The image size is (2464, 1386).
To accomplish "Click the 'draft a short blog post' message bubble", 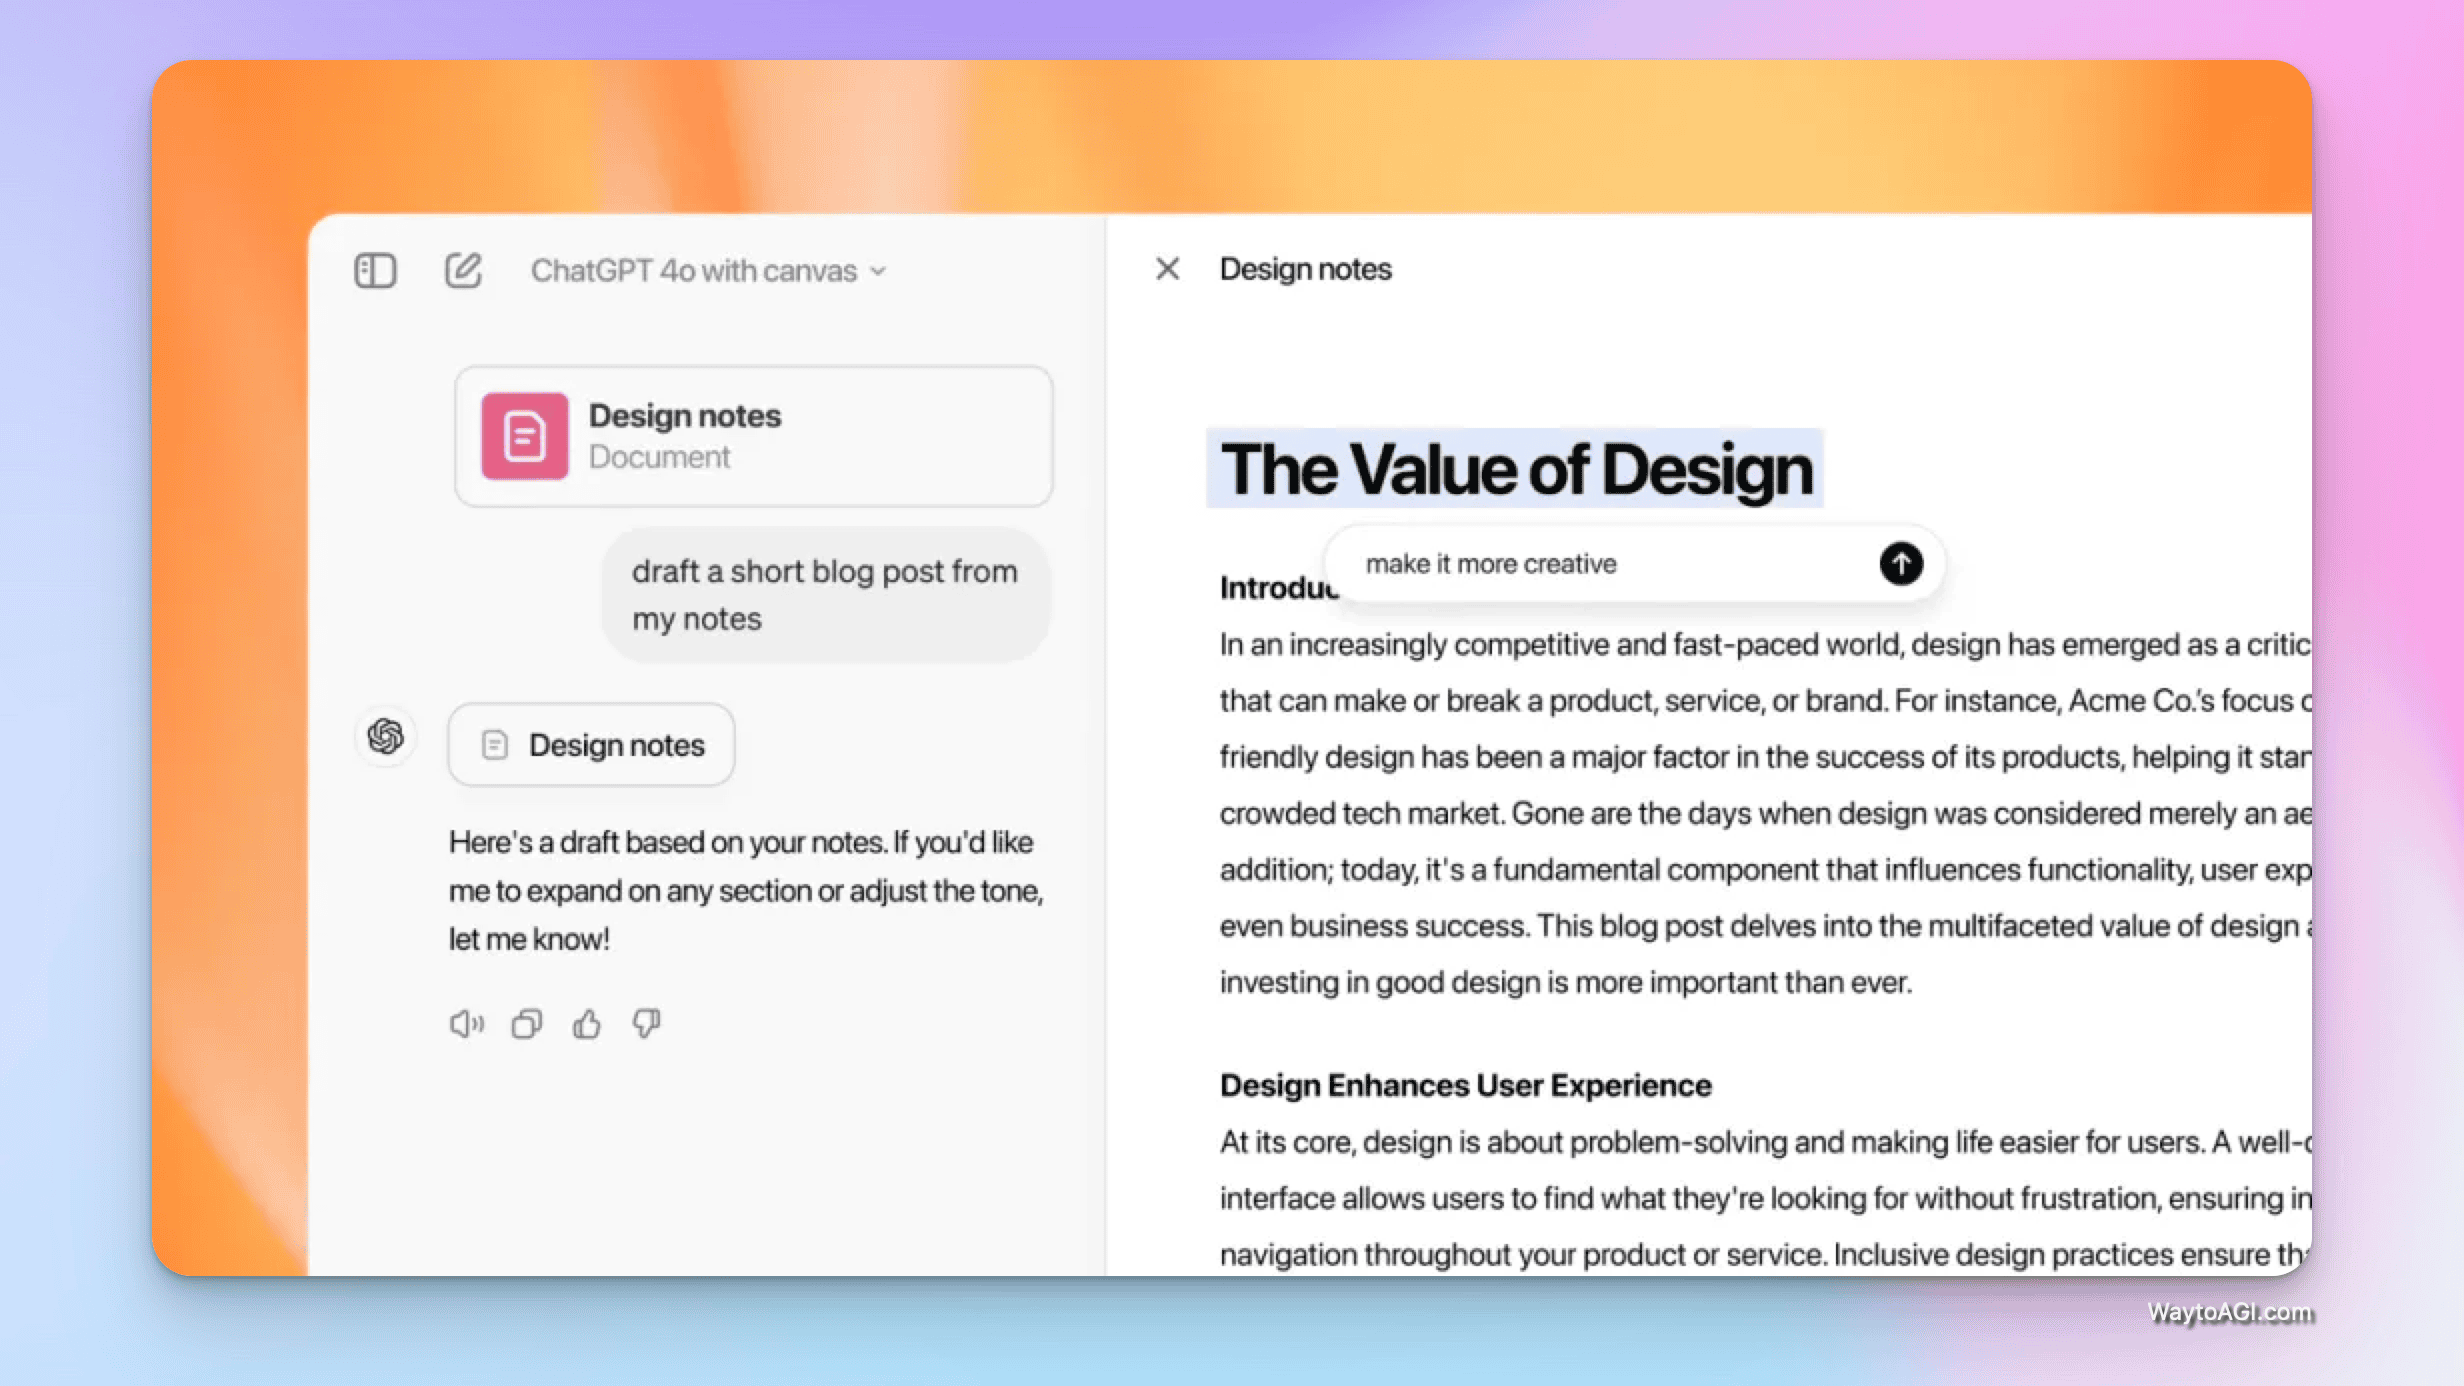I will [x=825, y=595].
